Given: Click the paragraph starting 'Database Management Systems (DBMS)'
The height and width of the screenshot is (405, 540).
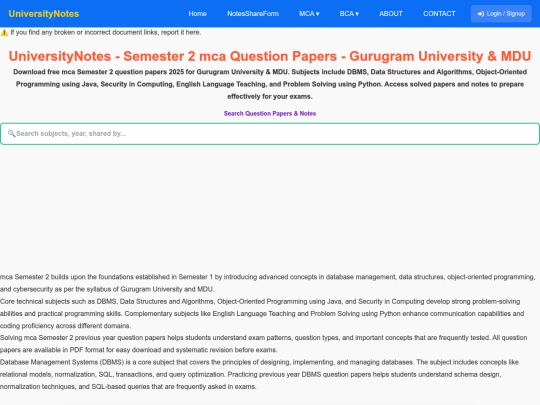Looking at the screenshot, I should click(x=260, y=374).
